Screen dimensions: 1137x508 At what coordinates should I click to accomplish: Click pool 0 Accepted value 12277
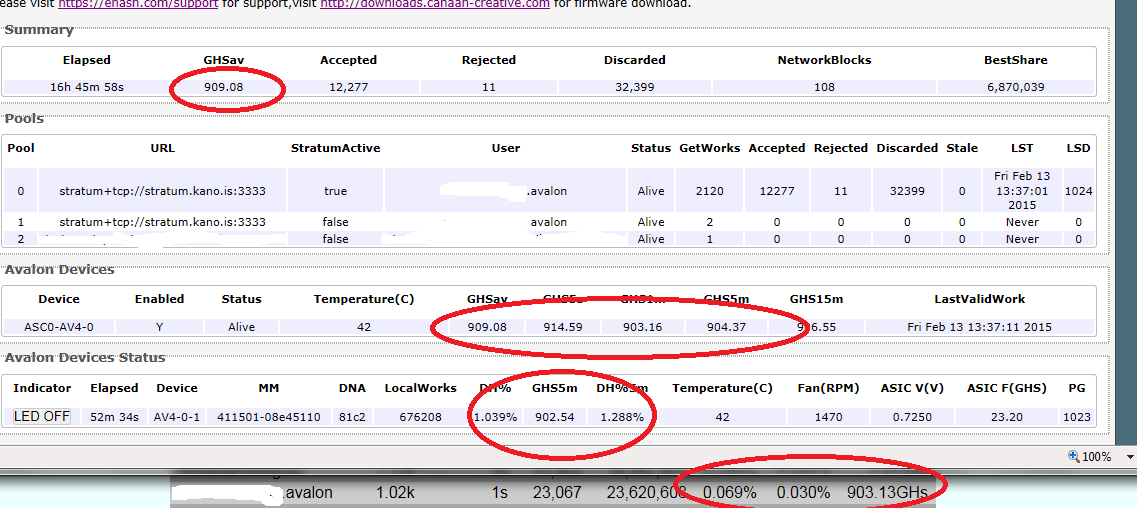pyautogui.click(x=777, y=191)
